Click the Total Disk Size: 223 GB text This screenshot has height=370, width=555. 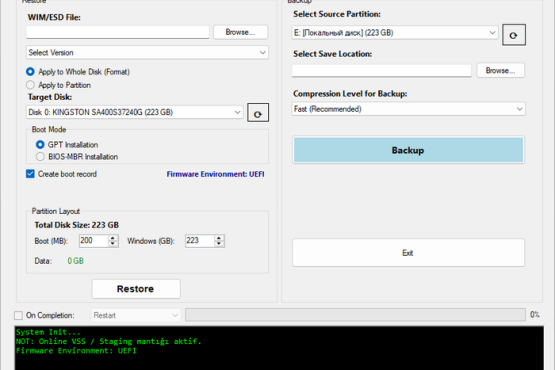click(76, 225)
